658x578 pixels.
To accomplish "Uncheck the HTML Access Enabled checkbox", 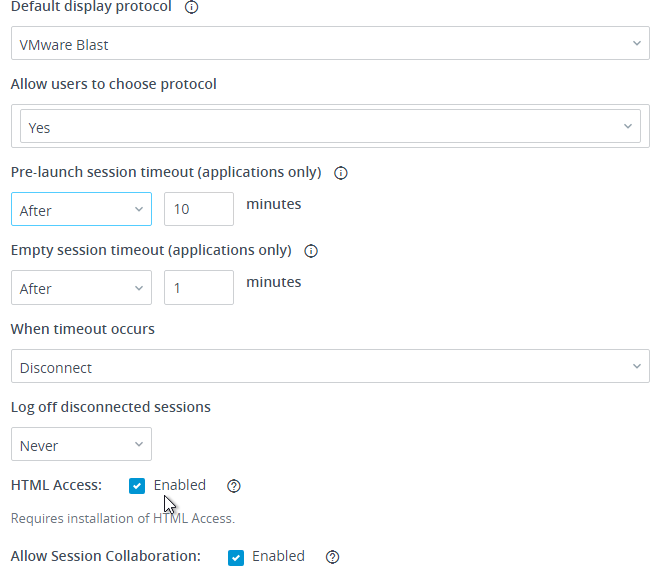I will click(x=137, y=486).
